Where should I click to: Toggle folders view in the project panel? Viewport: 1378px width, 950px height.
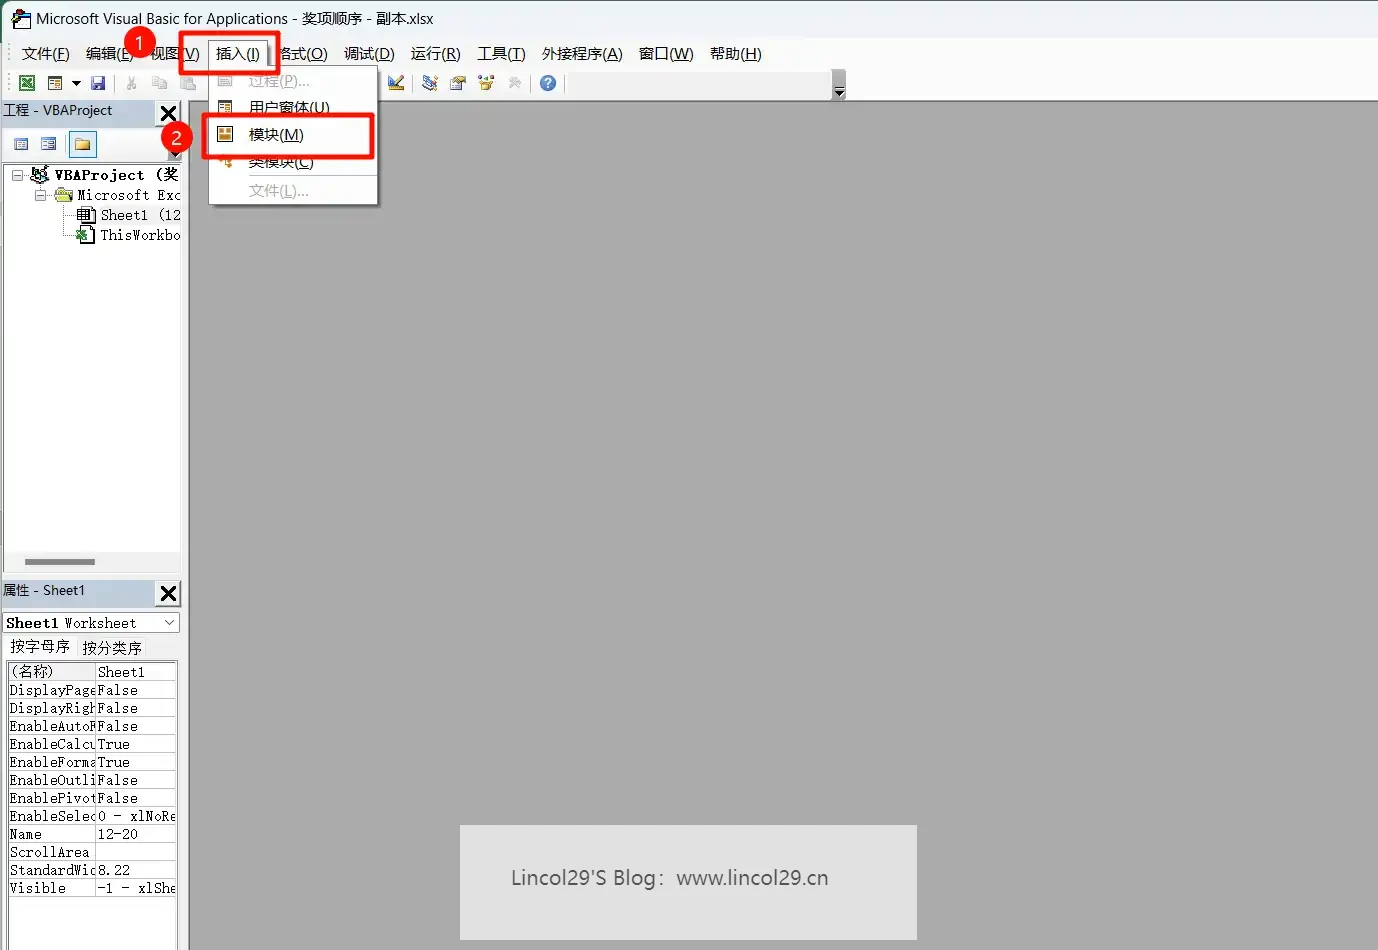[83, 144]
